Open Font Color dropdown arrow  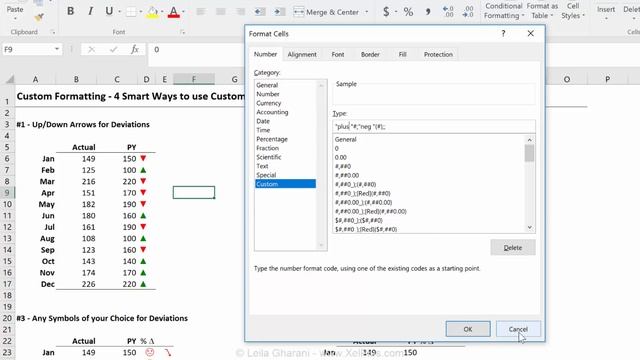pos(183,12)
